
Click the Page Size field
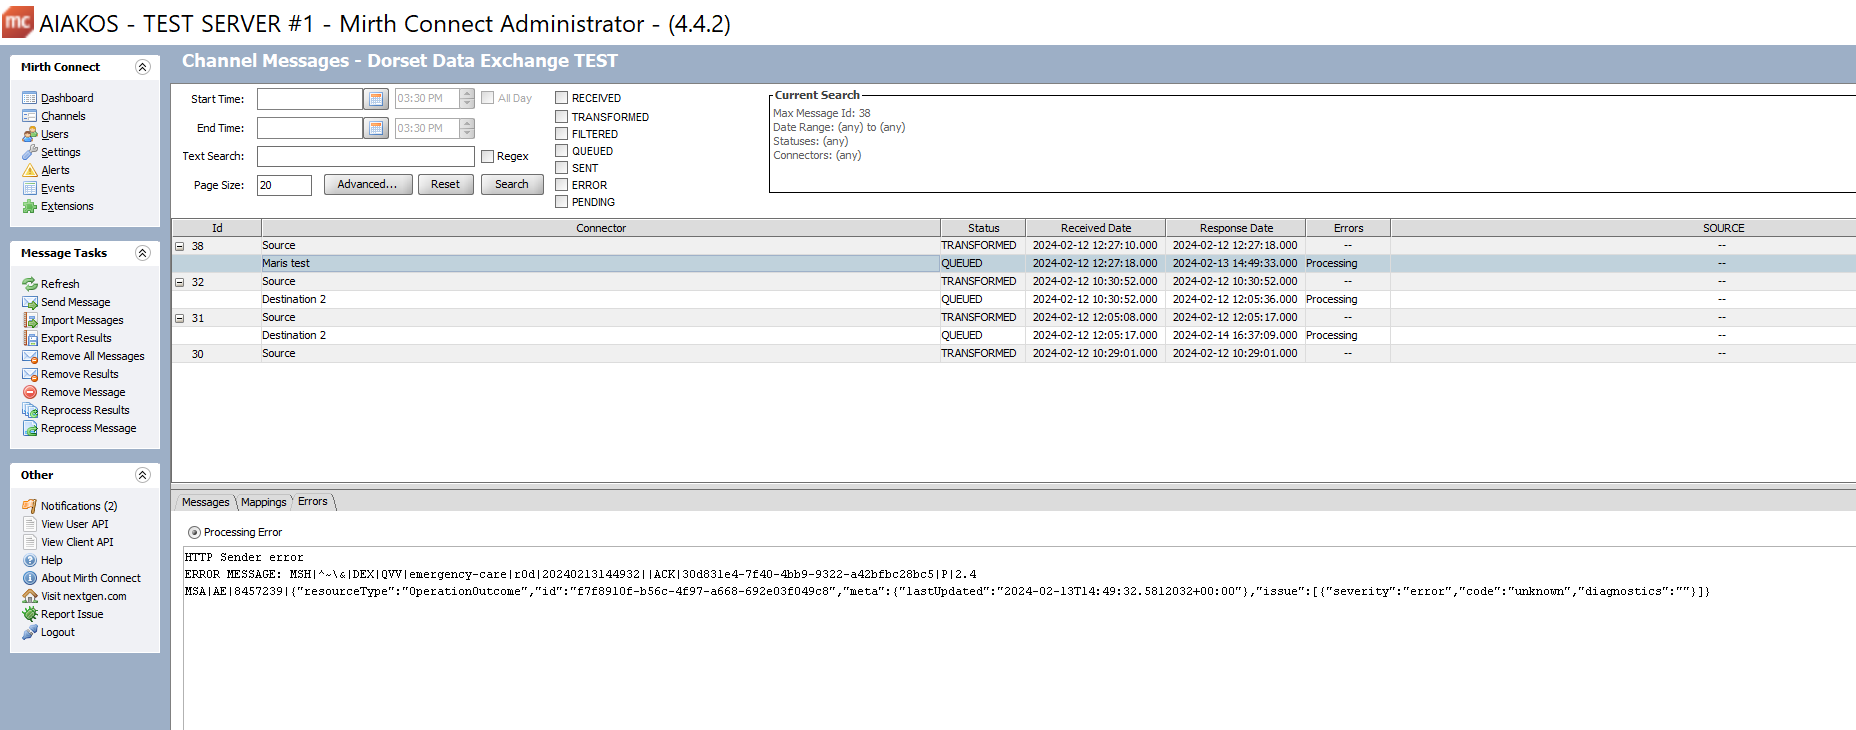click(284, 185)
